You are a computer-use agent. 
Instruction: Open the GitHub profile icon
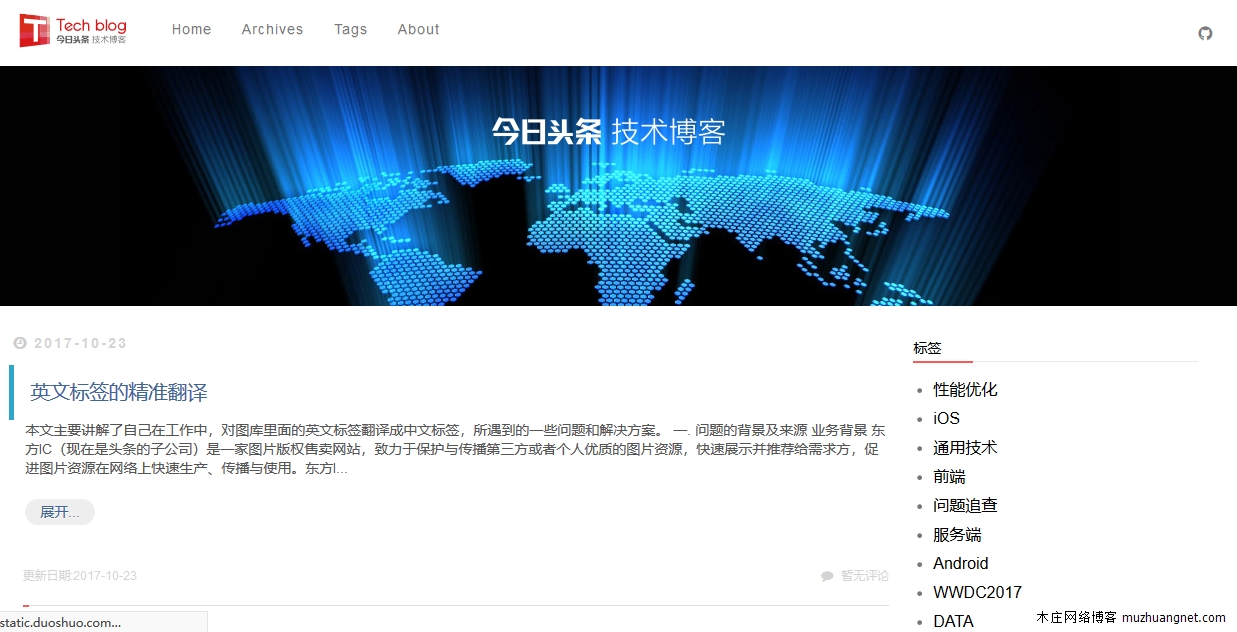(1205, 33)
